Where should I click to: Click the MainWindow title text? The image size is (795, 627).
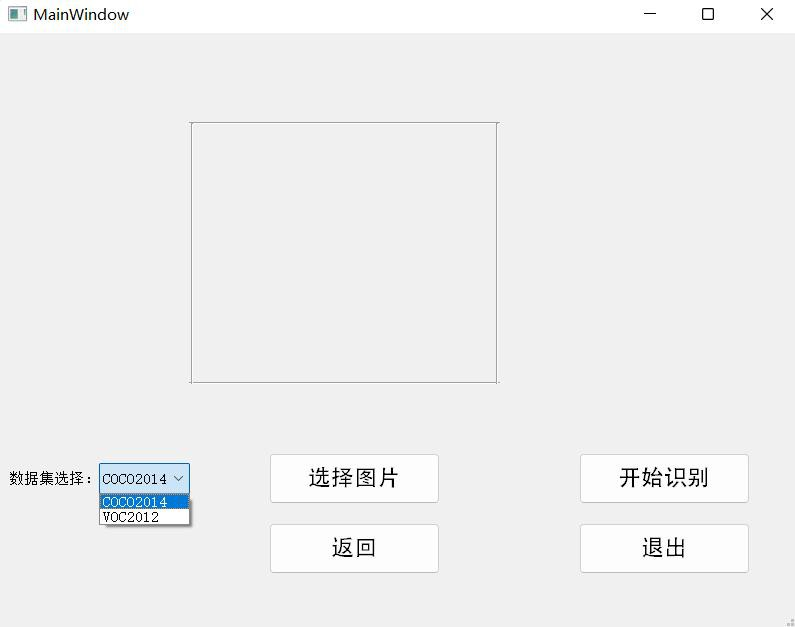pos(81,15)
